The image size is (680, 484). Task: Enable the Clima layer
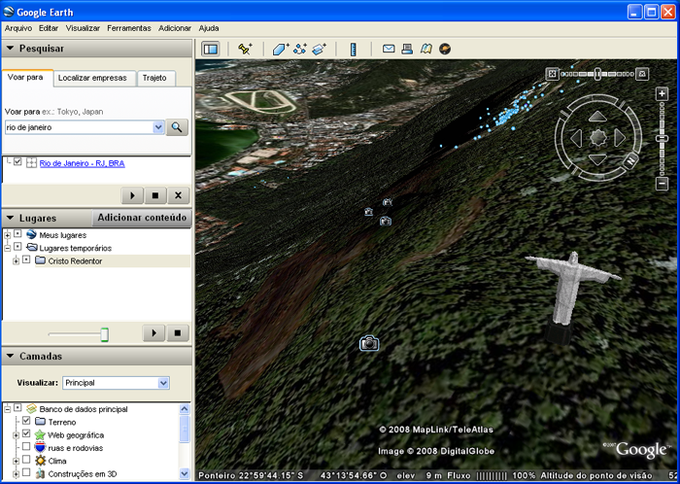click(x=26, y=459)
